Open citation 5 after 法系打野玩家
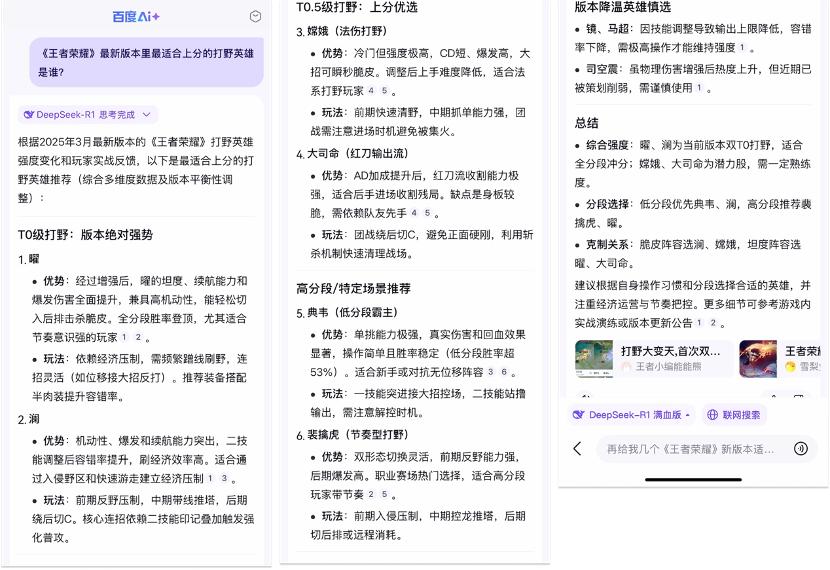The height and width of the screenshot is (570, 830). [x=384, y=91]
